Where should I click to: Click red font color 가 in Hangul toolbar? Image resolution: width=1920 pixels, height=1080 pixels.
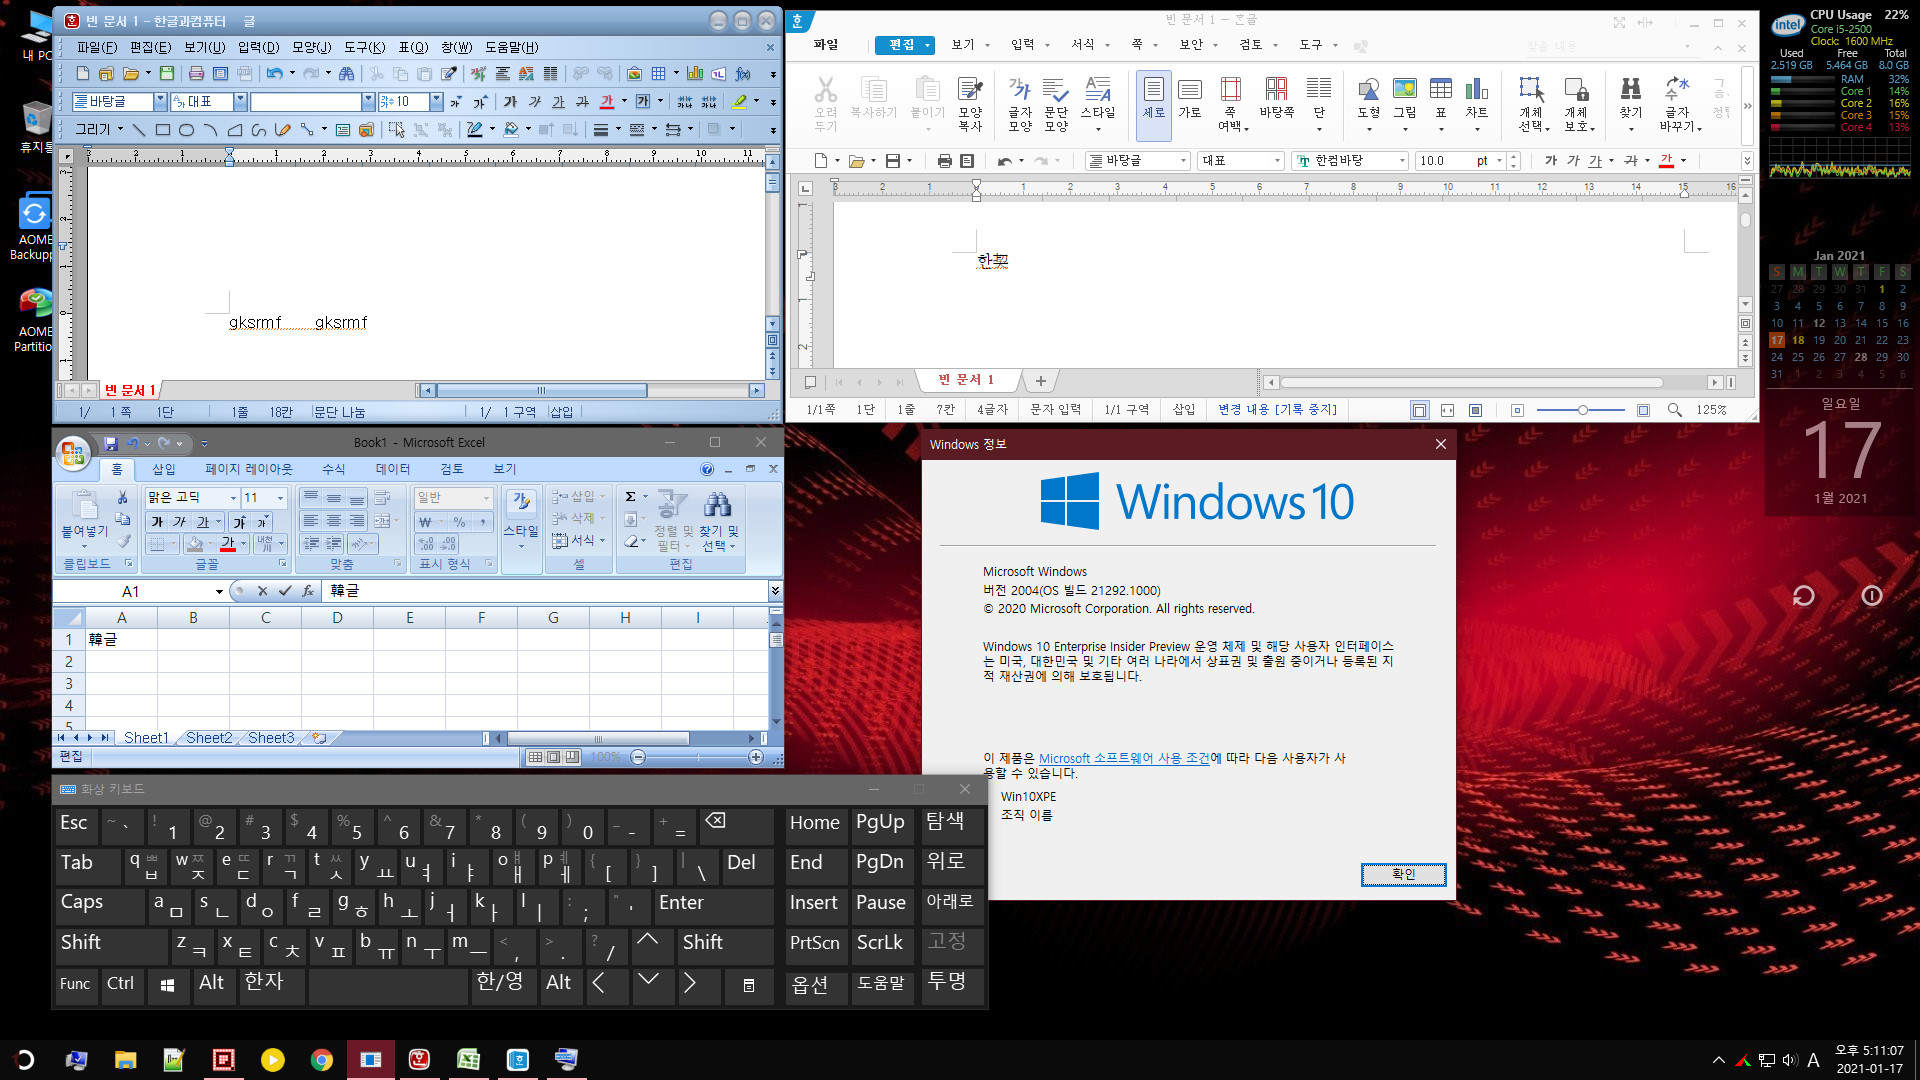606,102
